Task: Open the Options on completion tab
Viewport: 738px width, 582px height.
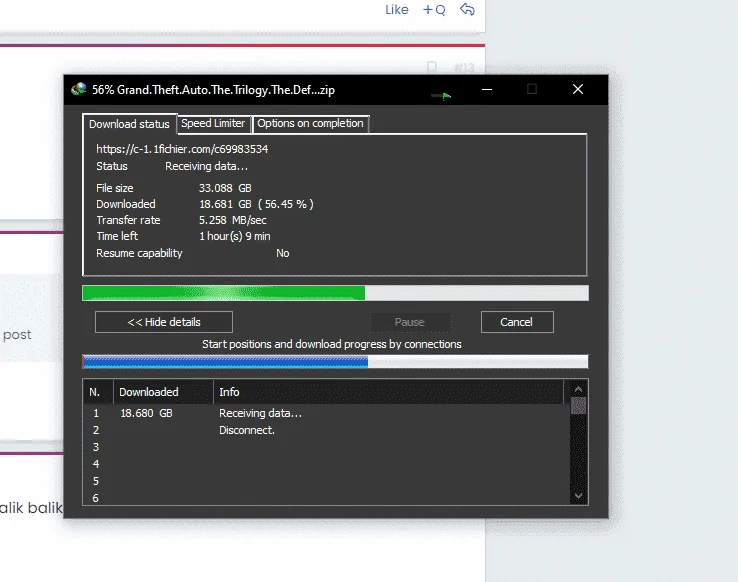Action: pyautogui.click(x=310, y=123)
